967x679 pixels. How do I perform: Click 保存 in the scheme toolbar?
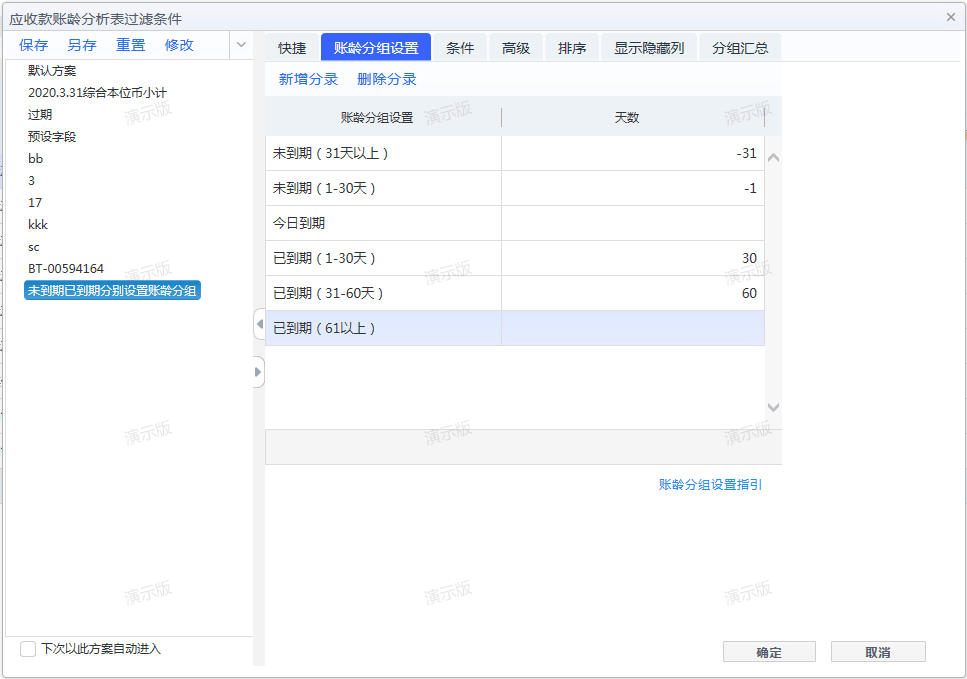tap(34, 45)
